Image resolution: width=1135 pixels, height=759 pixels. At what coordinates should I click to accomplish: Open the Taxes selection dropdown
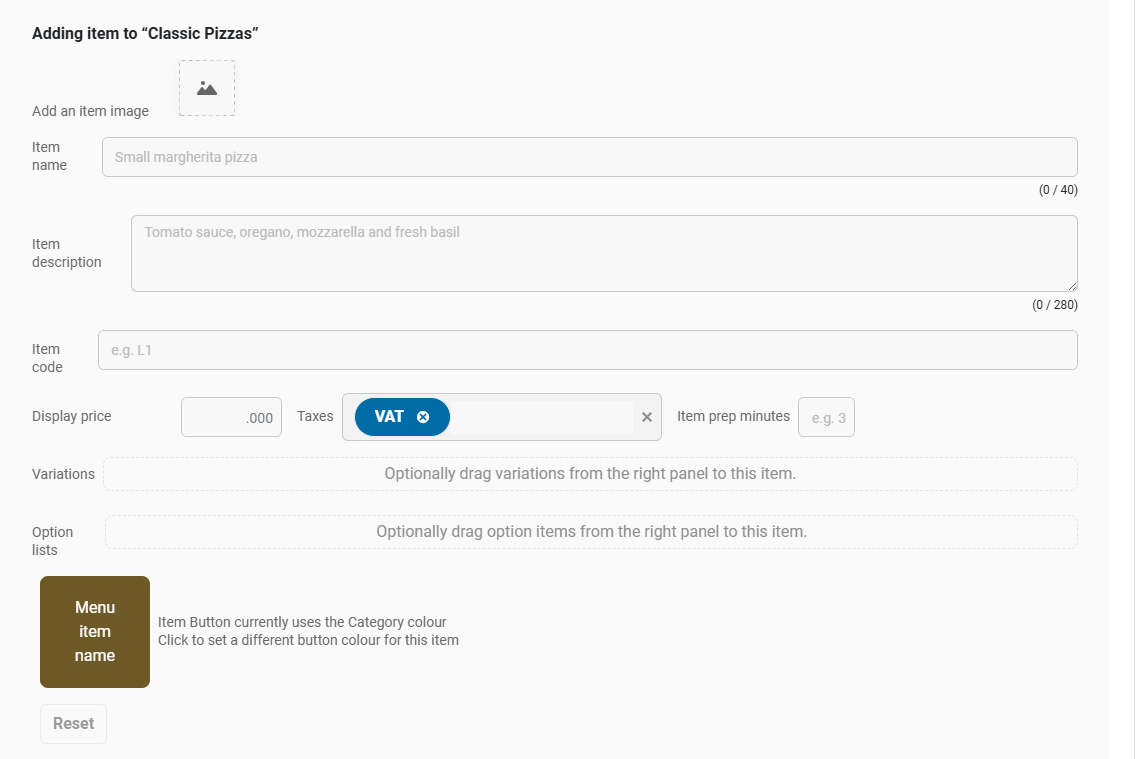click(x=540, y=417)
